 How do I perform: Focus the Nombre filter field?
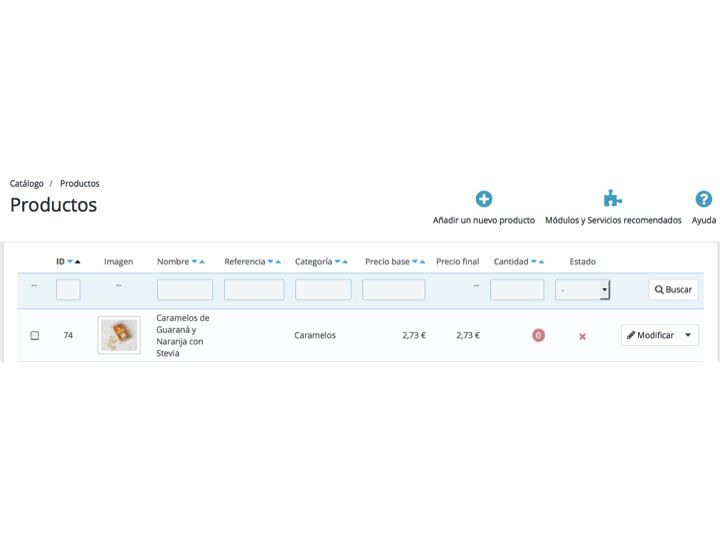click(x=185, y=290)
